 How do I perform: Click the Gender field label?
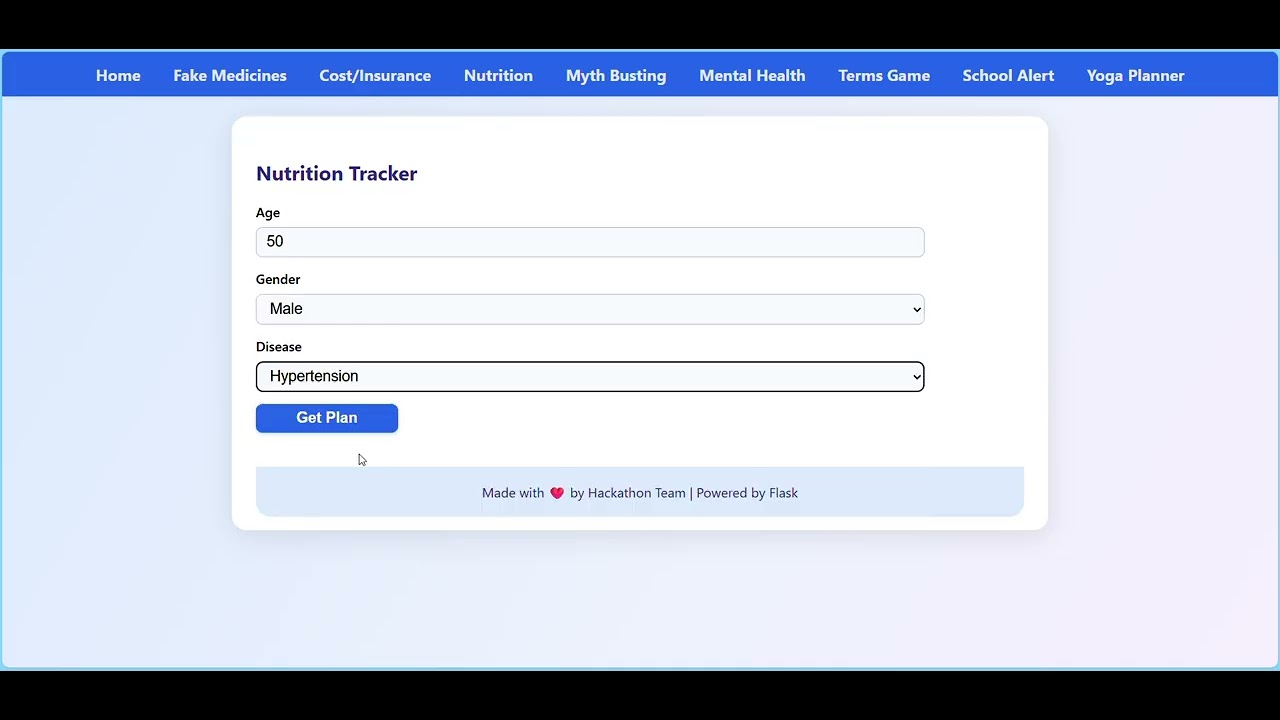click(278, 280)
